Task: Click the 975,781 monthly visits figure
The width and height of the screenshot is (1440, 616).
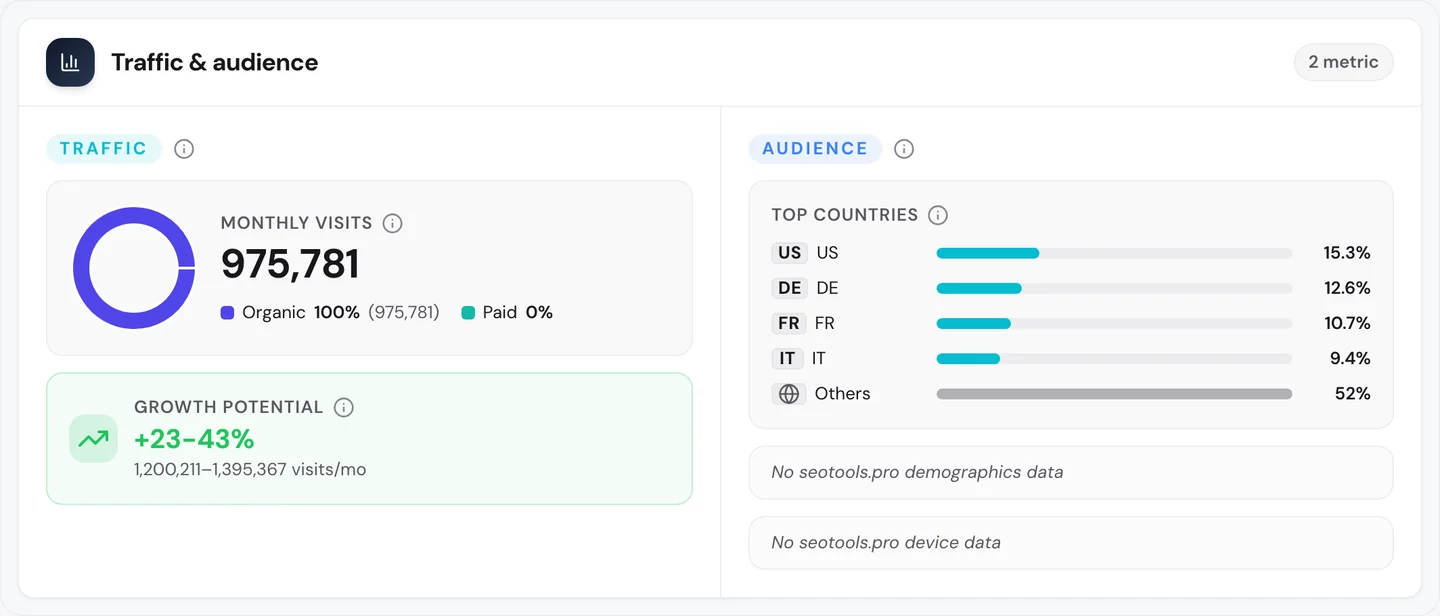Action: click(x=290, y=265)
